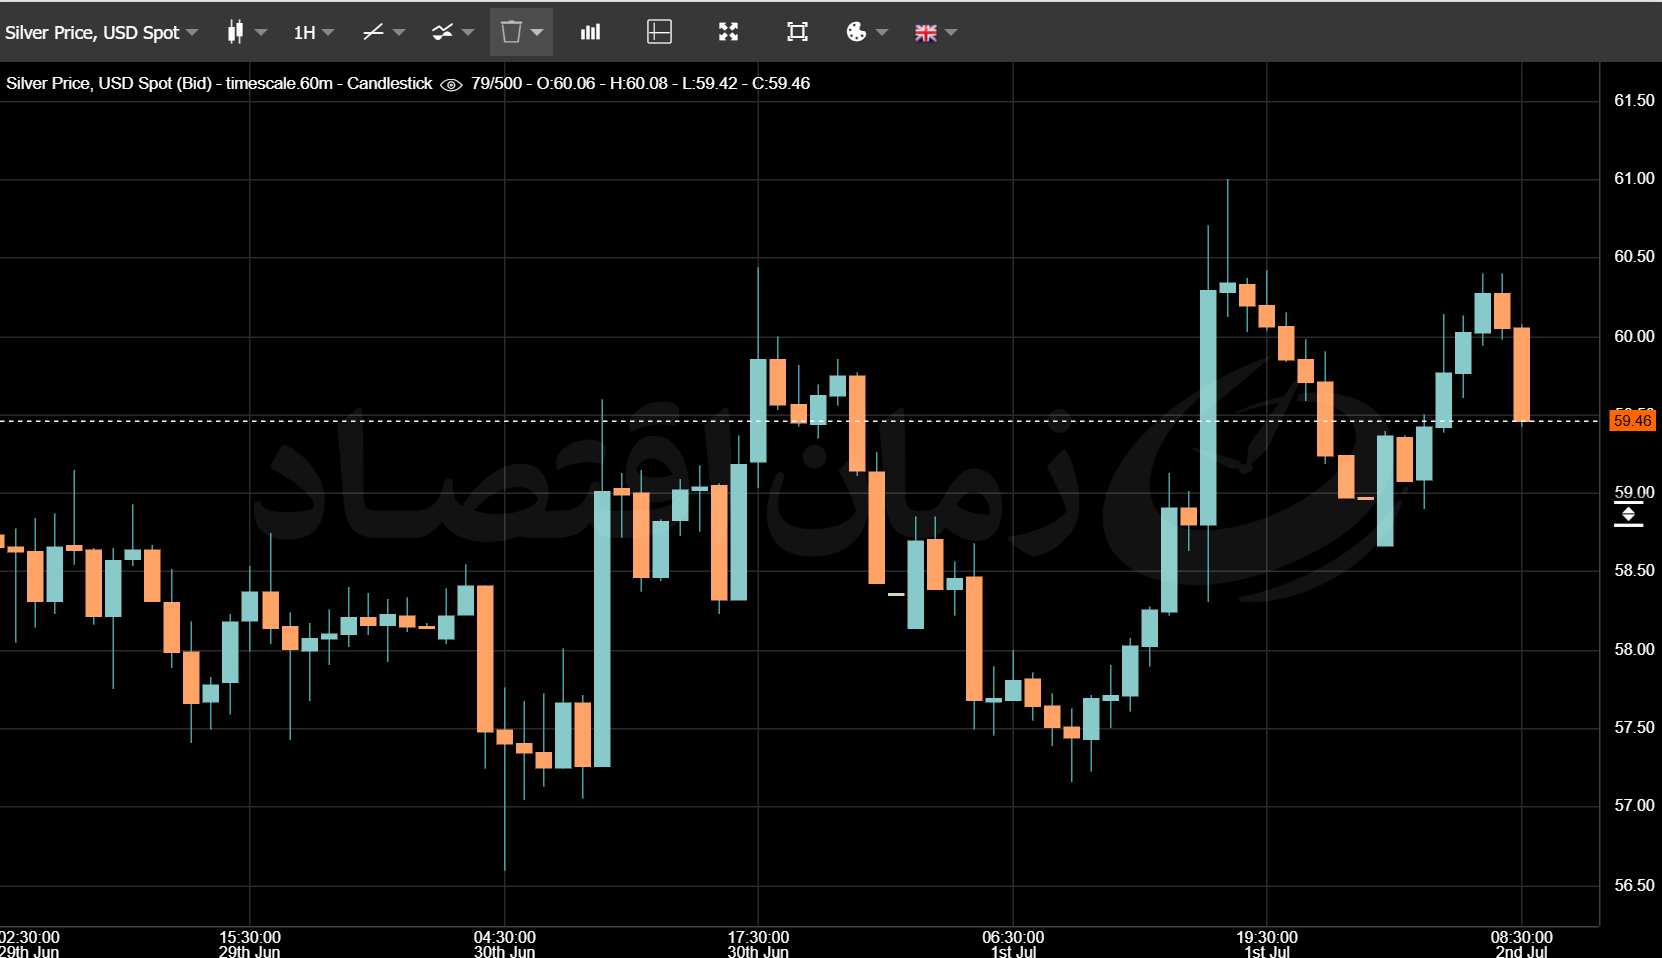Image resolution: width=1662 pixels, height=958 pixels.
Task: Toggle the eye visibility icon for Silver series
Action: [x=451, y=84]
